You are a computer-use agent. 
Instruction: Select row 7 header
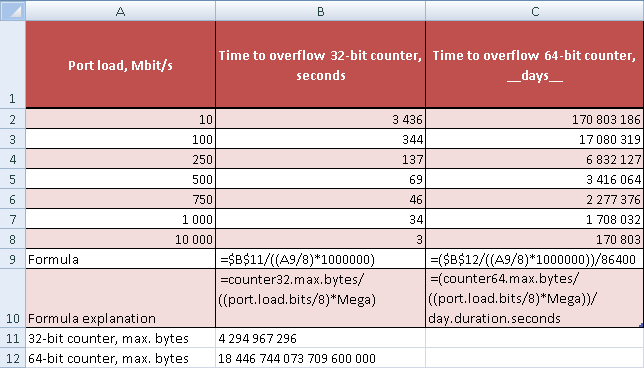(13, 218)
